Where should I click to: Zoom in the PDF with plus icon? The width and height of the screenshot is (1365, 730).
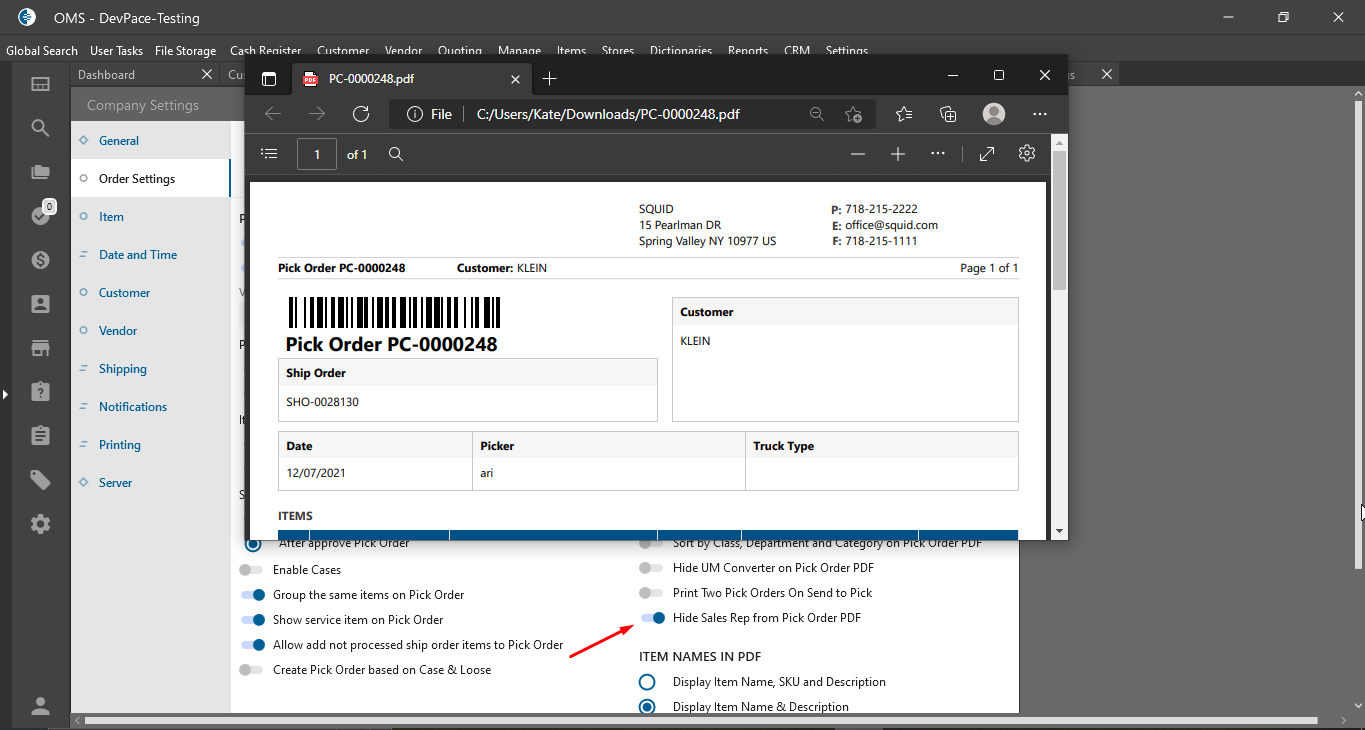point(898,154)
